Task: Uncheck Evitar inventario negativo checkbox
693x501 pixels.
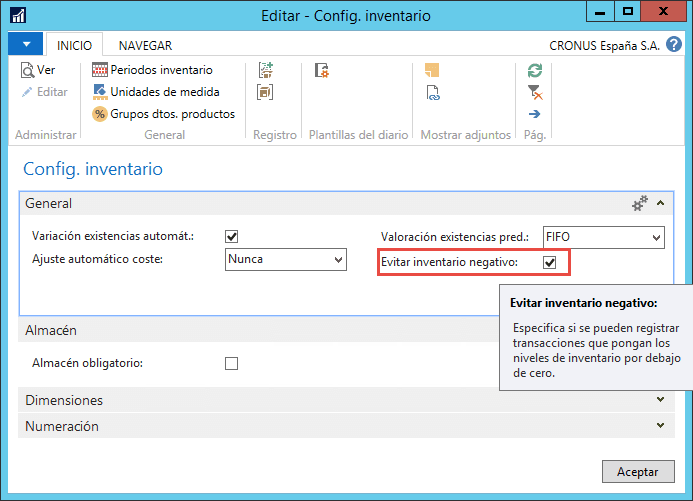Action: pos(549,262)
